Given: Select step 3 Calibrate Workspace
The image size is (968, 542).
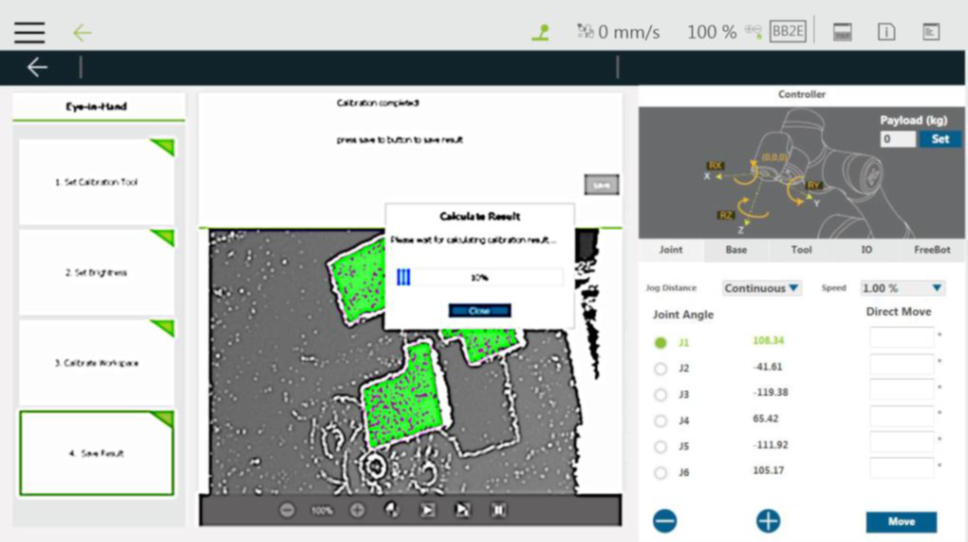Looking at the screenshot, I should coord(97,363).
